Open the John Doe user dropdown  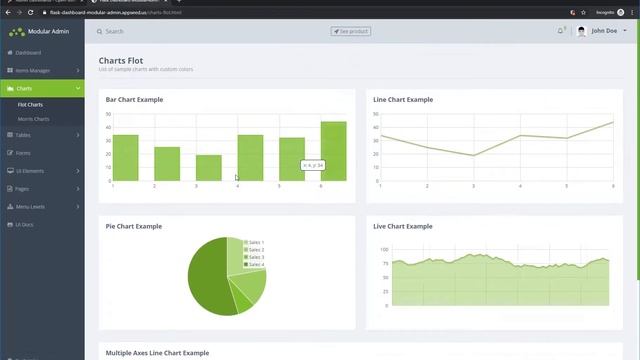click(x=625, y=31)
